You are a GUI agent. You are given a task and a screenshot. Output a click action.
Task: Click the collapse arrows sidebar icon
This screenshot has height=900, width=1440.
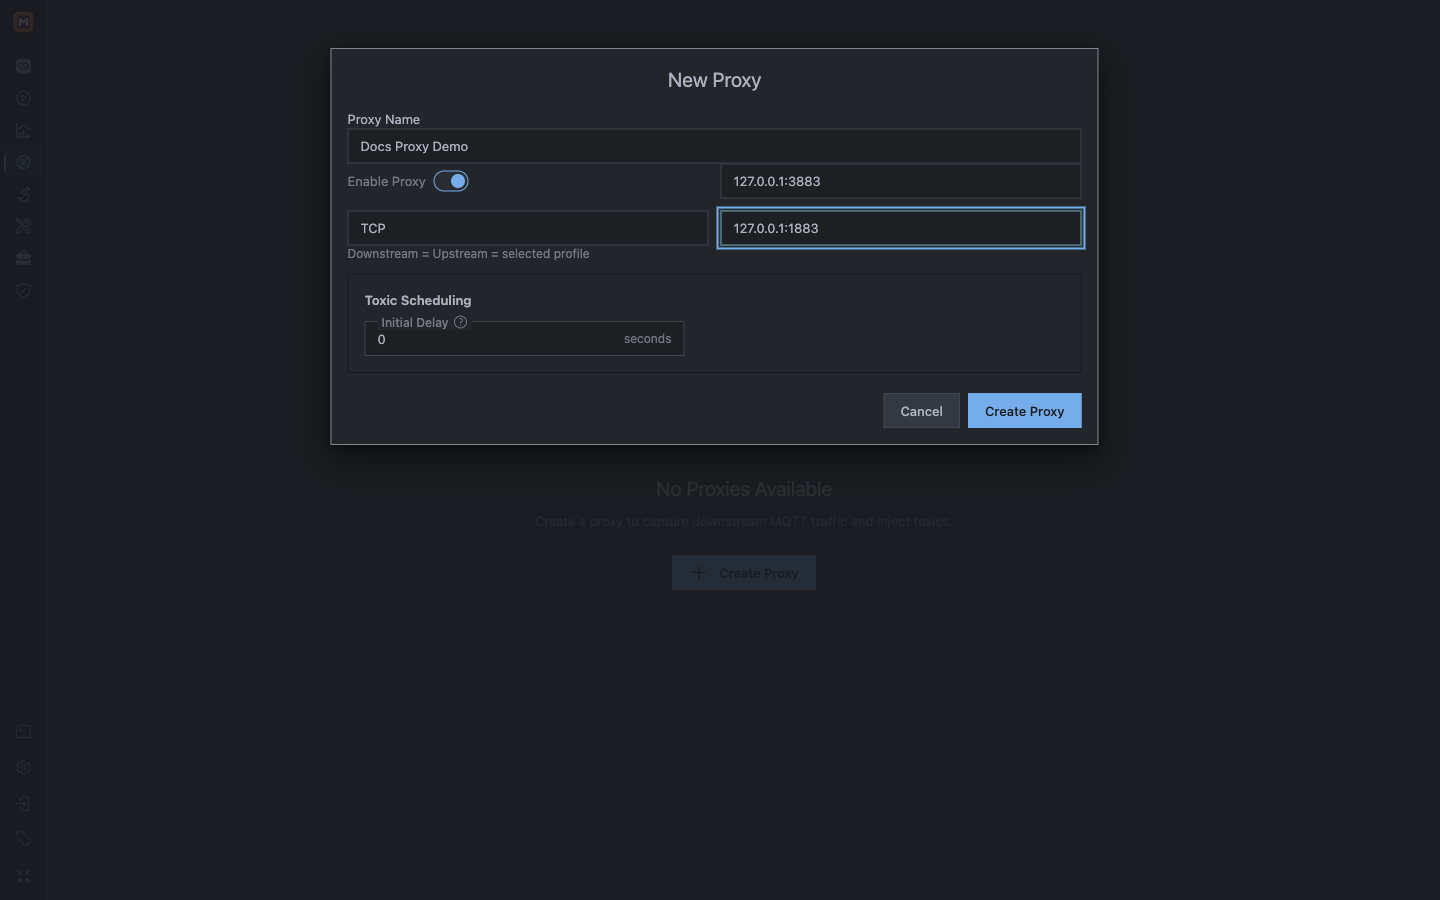(x=24, y=876)
